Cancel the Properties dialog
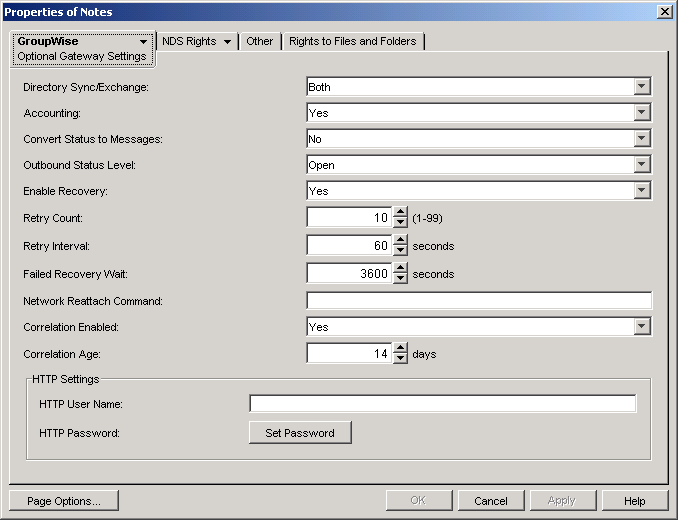This screenshot has height=520, width=678. pyautogui.click(x=491, y=501)
